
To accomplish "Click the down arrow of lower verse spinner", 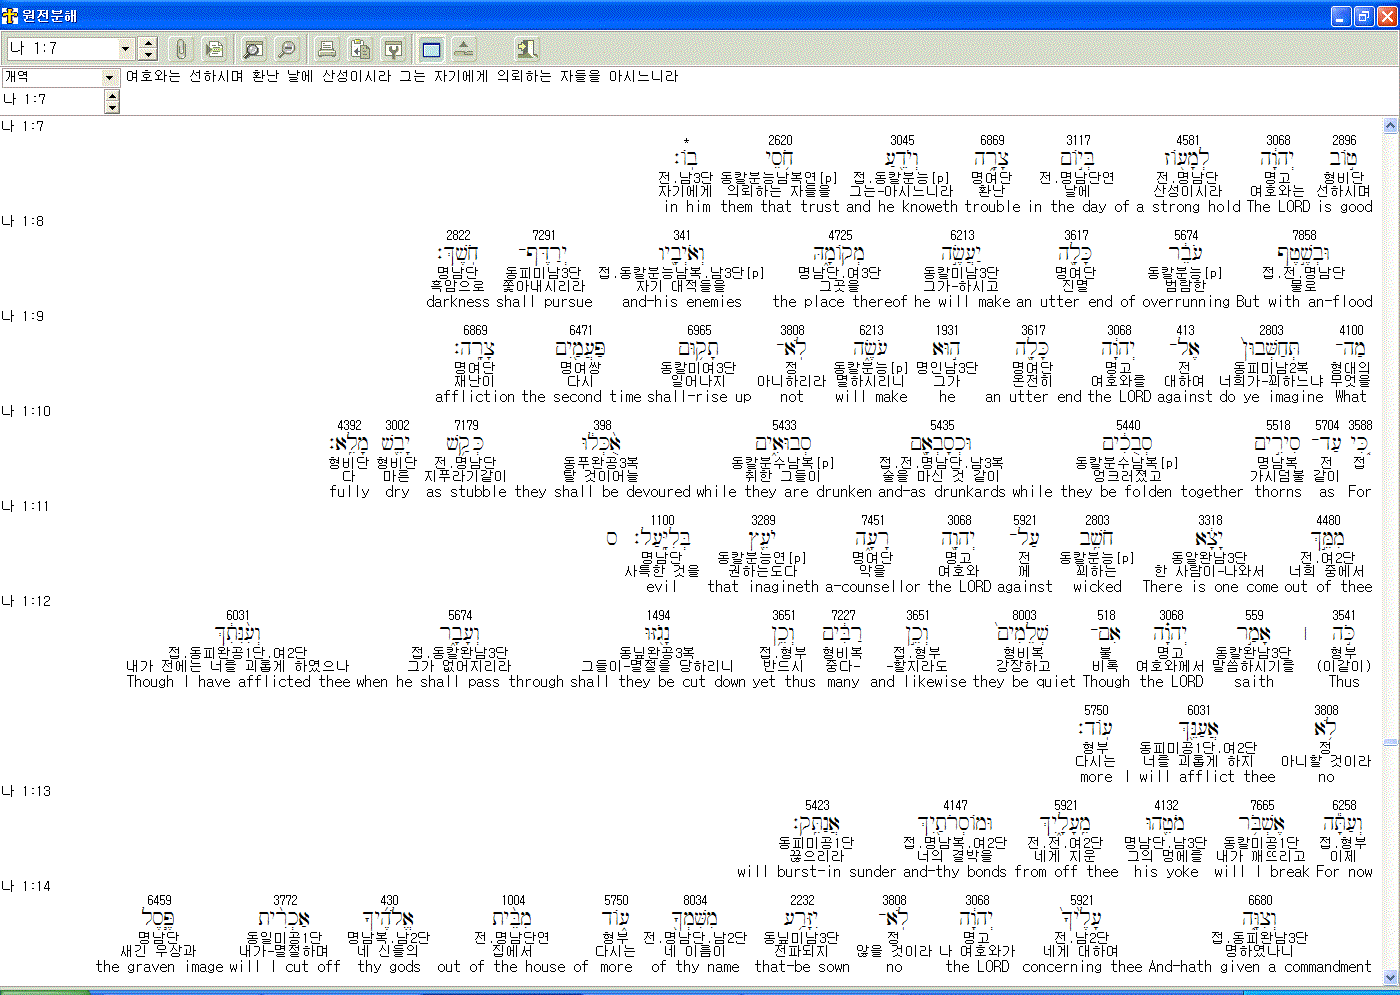I will tap(112, 106).
